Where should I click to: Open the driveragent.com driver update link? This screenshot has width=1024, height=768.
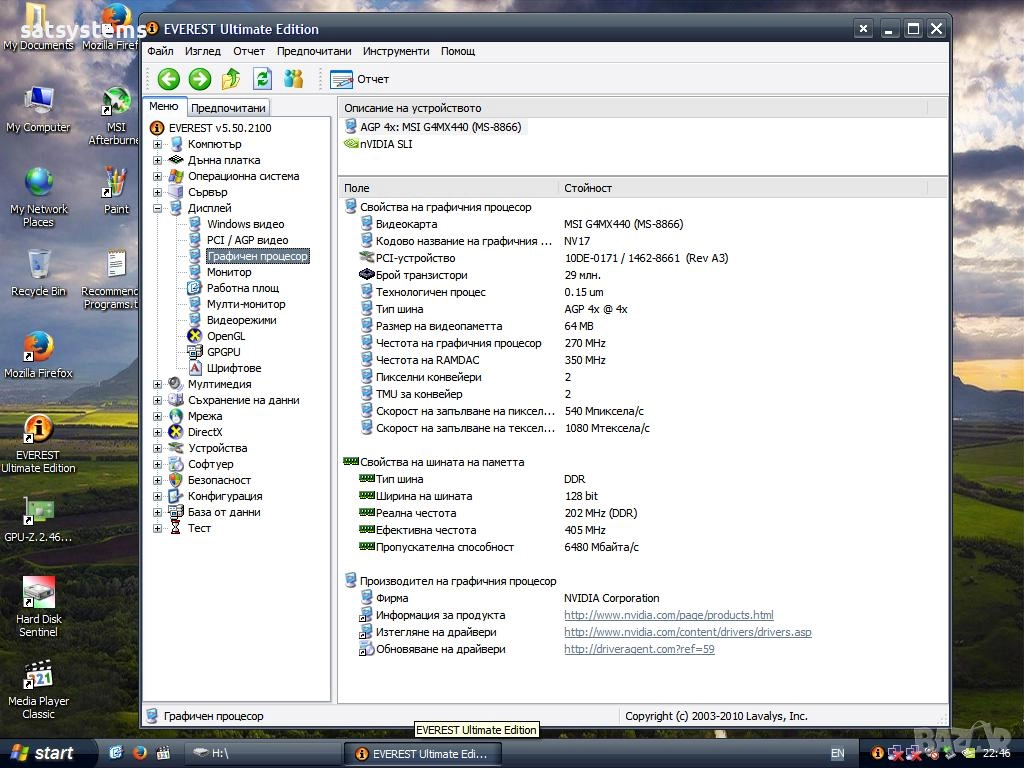[x=639, y=649]
